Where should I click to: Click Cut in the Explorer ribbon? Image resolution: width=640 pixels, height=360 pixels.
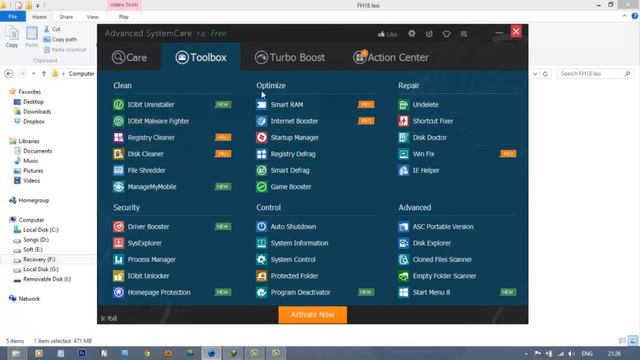tap(52, 29)
